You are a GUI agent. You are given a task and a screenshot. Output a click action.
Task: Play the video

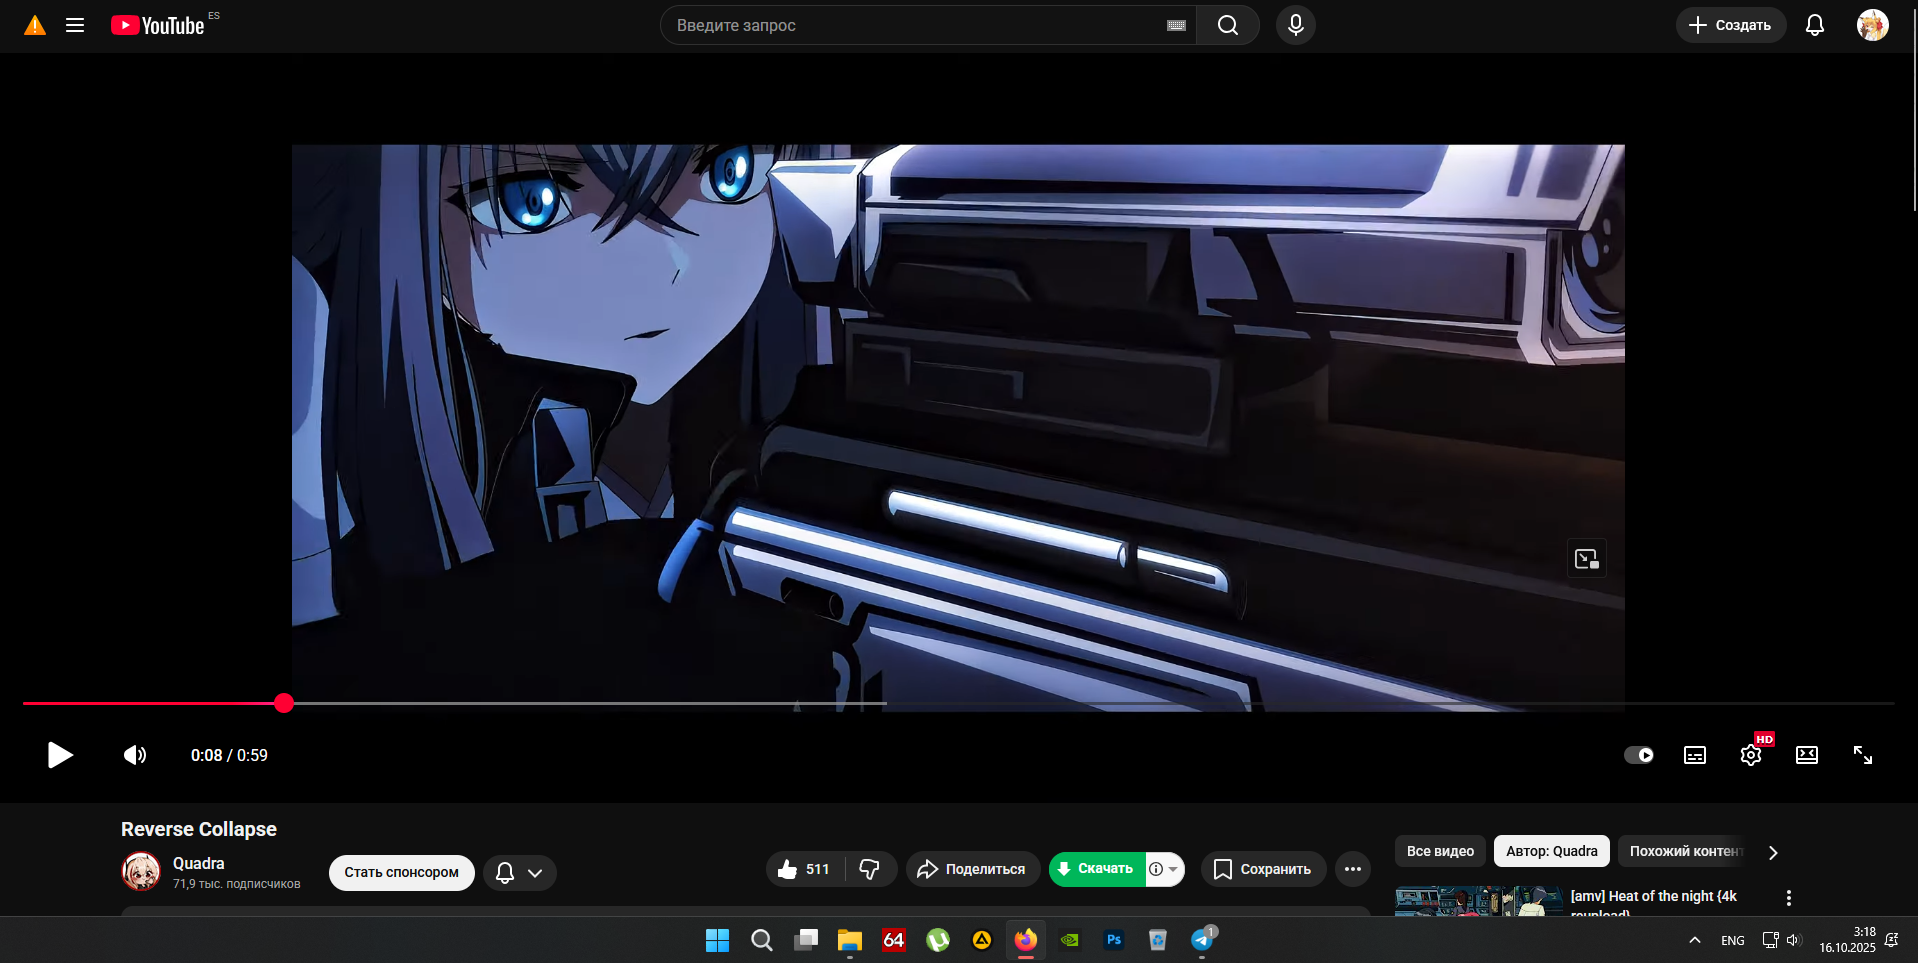60,755
